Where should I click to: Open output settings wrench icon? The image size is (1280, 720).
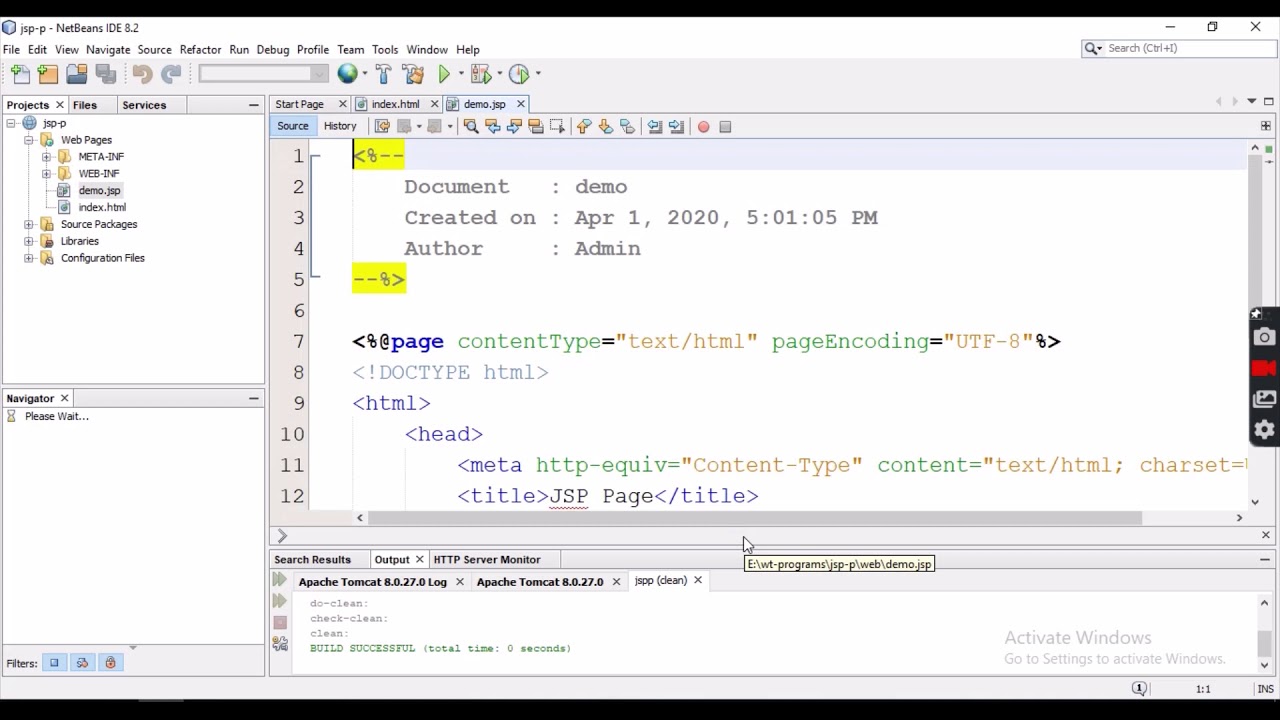[280, 644]
